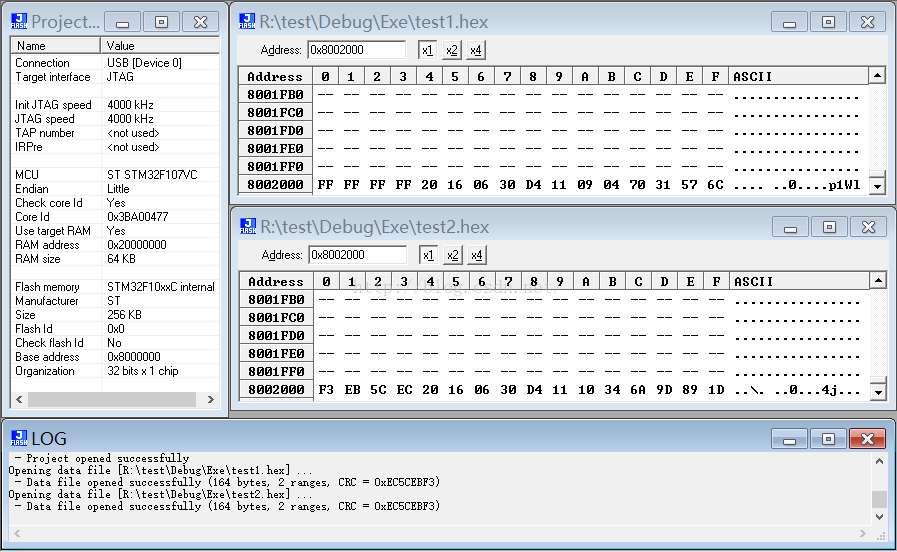Select the Connection row in Project panel
This screenshot has width=897, height=552.
click(115, 63)
